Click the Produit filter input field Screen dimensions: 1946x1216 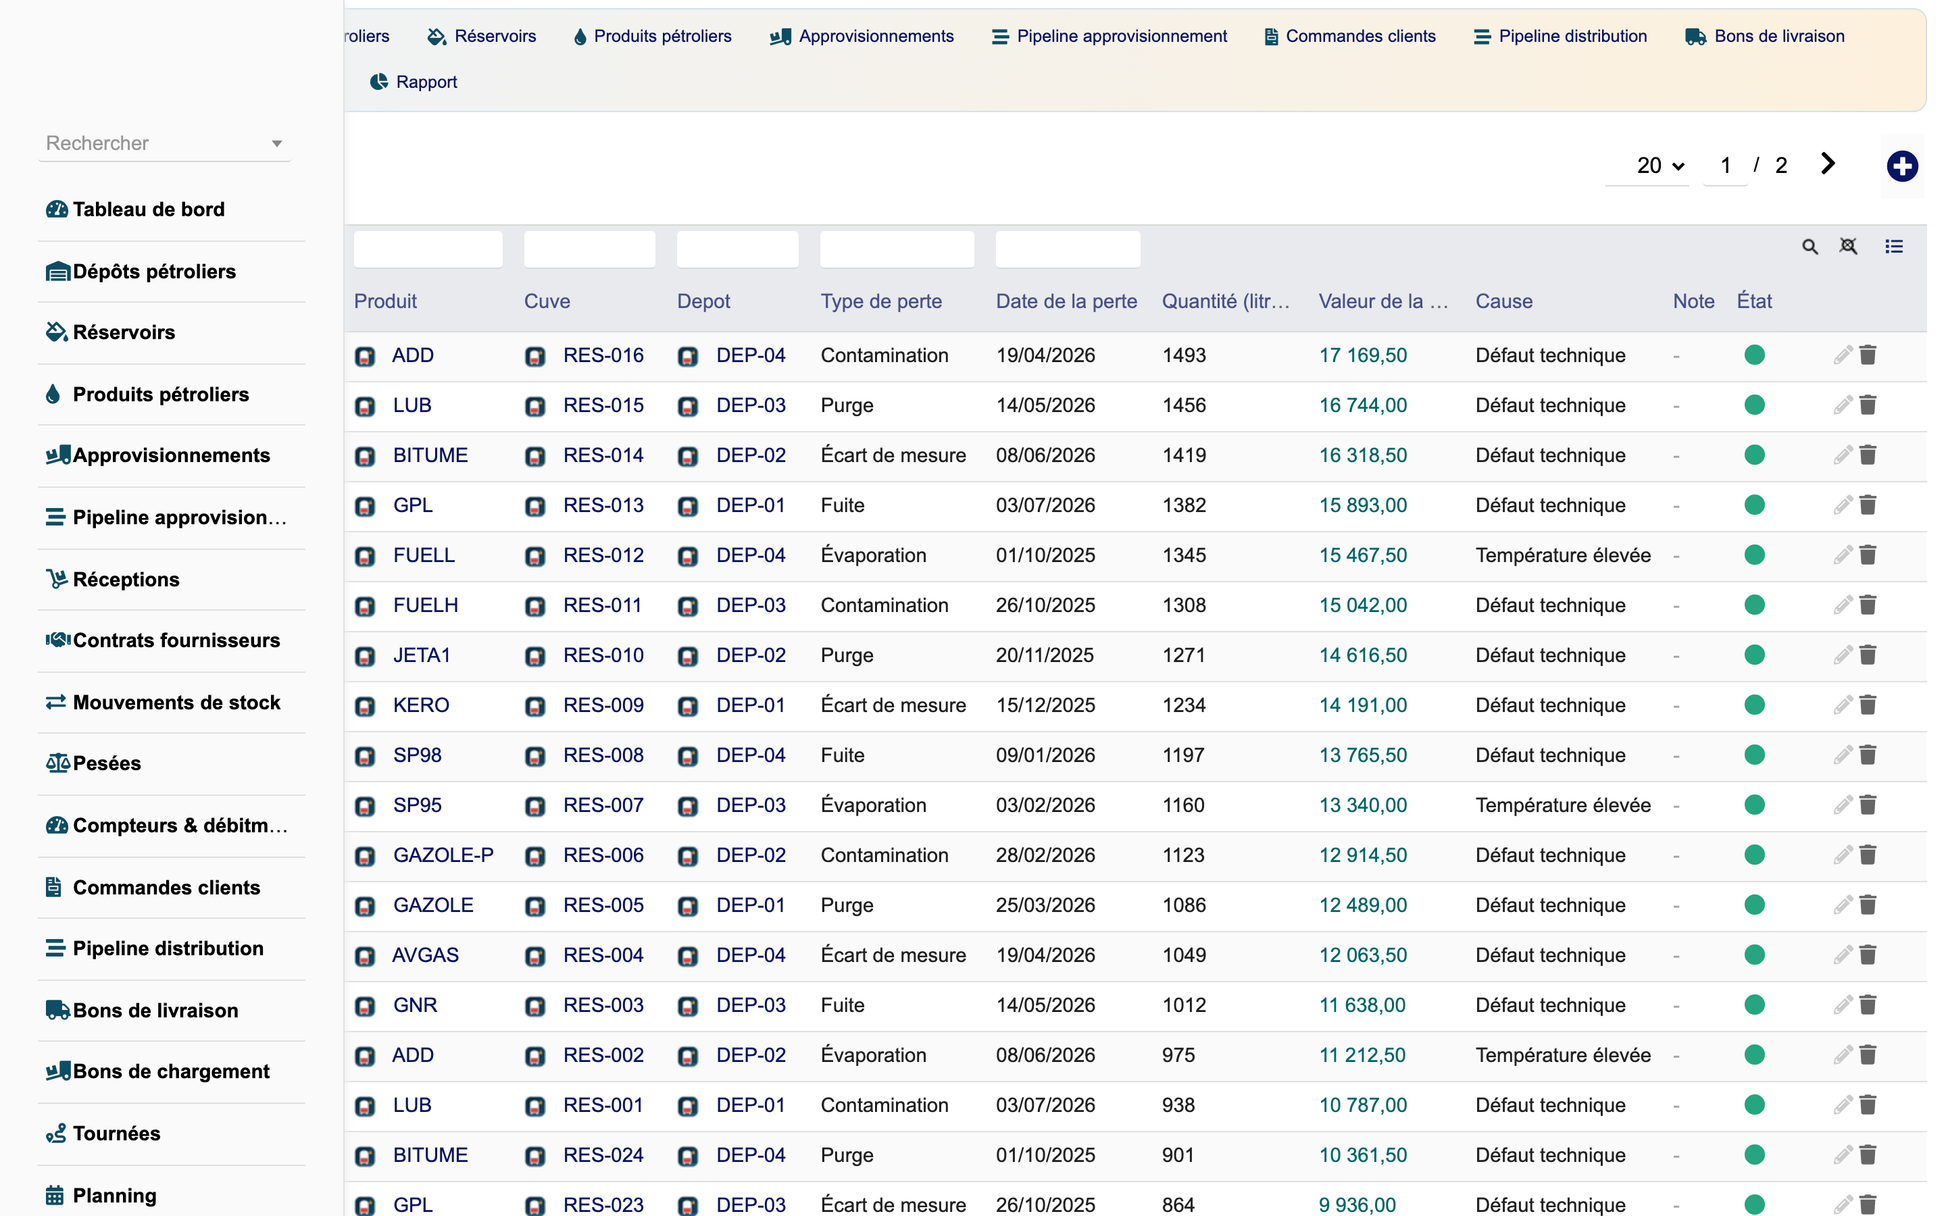tap(428, 249)
